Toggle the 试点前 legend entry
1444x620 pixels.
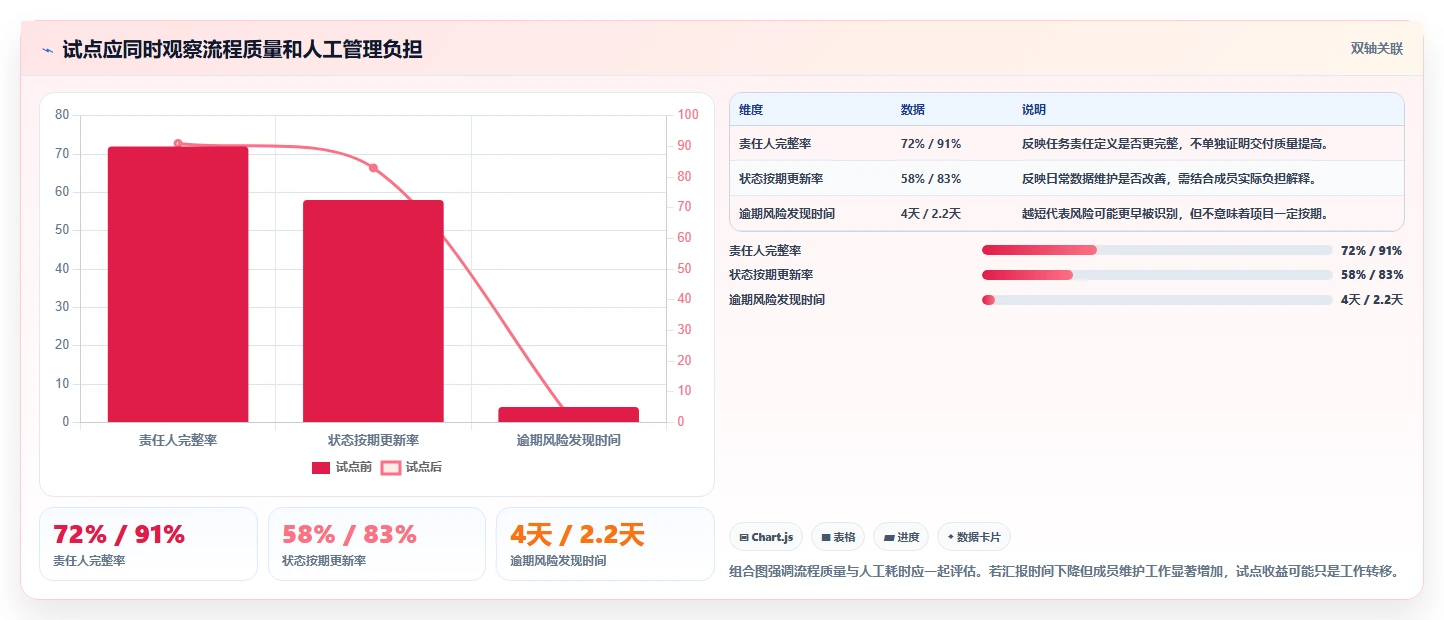tap(342, 467)
